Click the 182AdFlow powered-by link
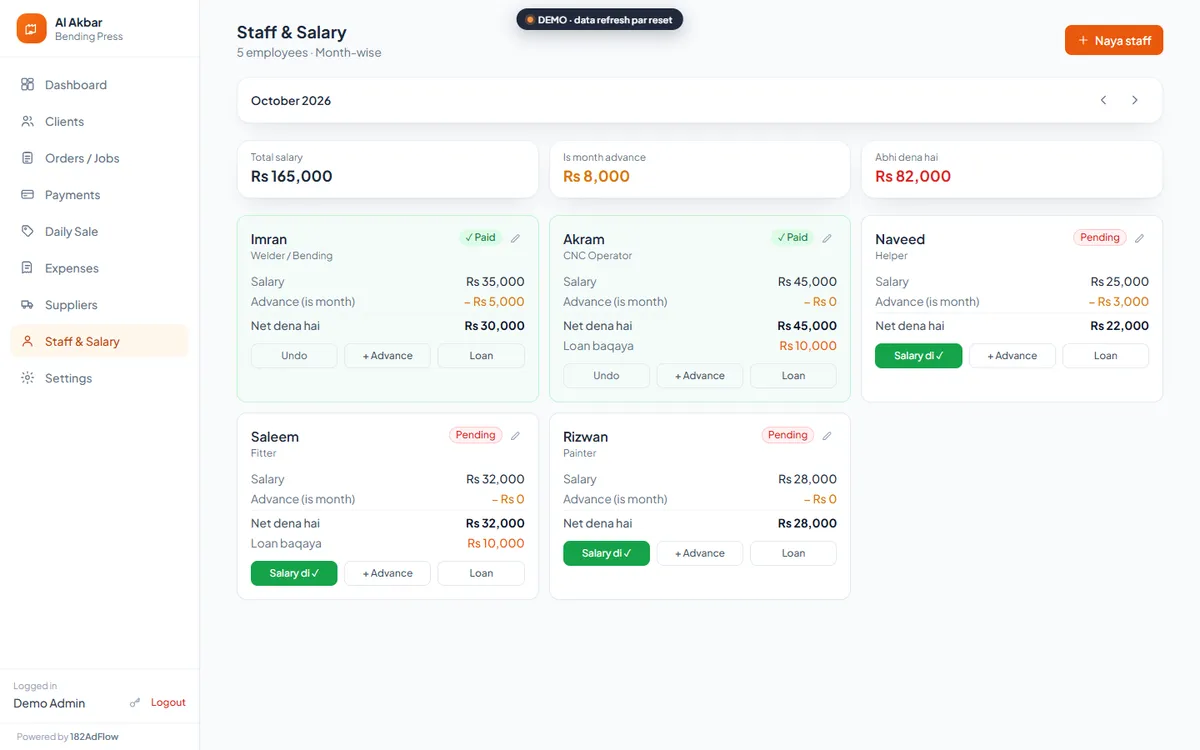Image resolution: width=1200 pixels, height=750 pixels. tap(94, 737)
